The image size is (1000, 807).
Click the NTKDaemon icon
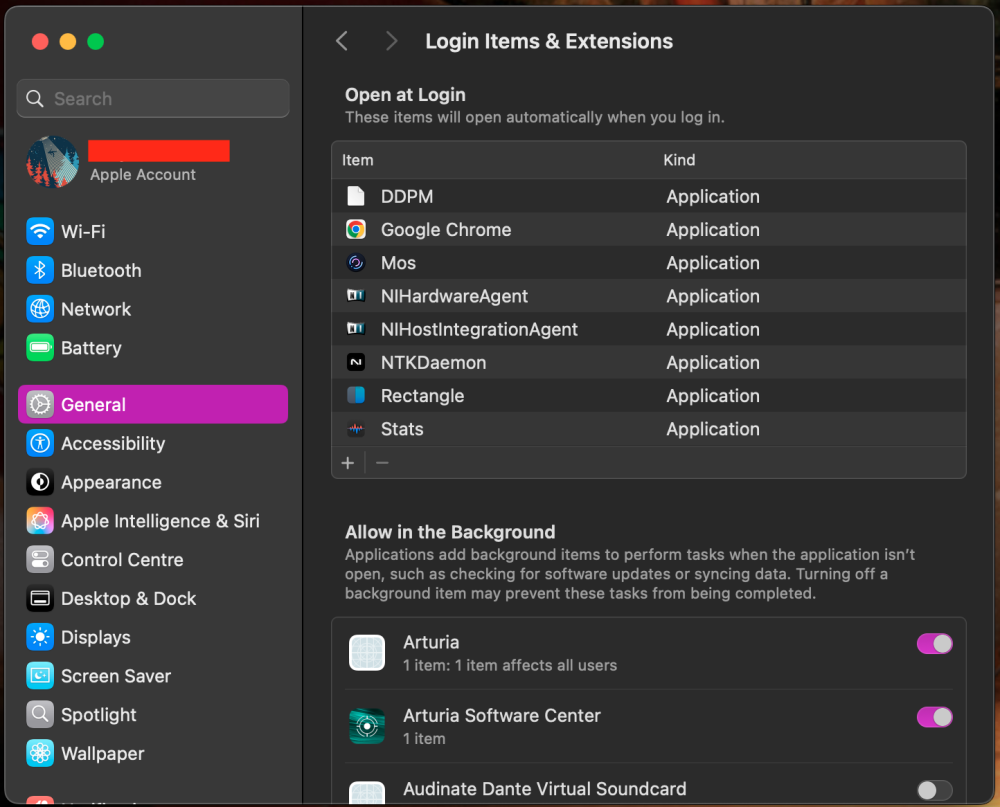click(x=356, y=362)
